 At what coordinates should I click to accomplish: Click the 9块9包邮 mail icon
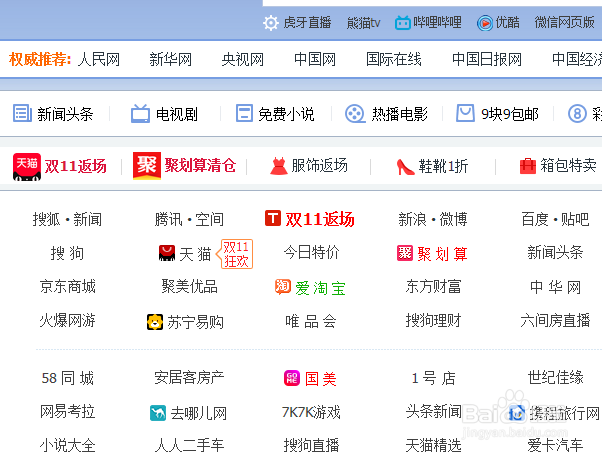coord(465,113)
